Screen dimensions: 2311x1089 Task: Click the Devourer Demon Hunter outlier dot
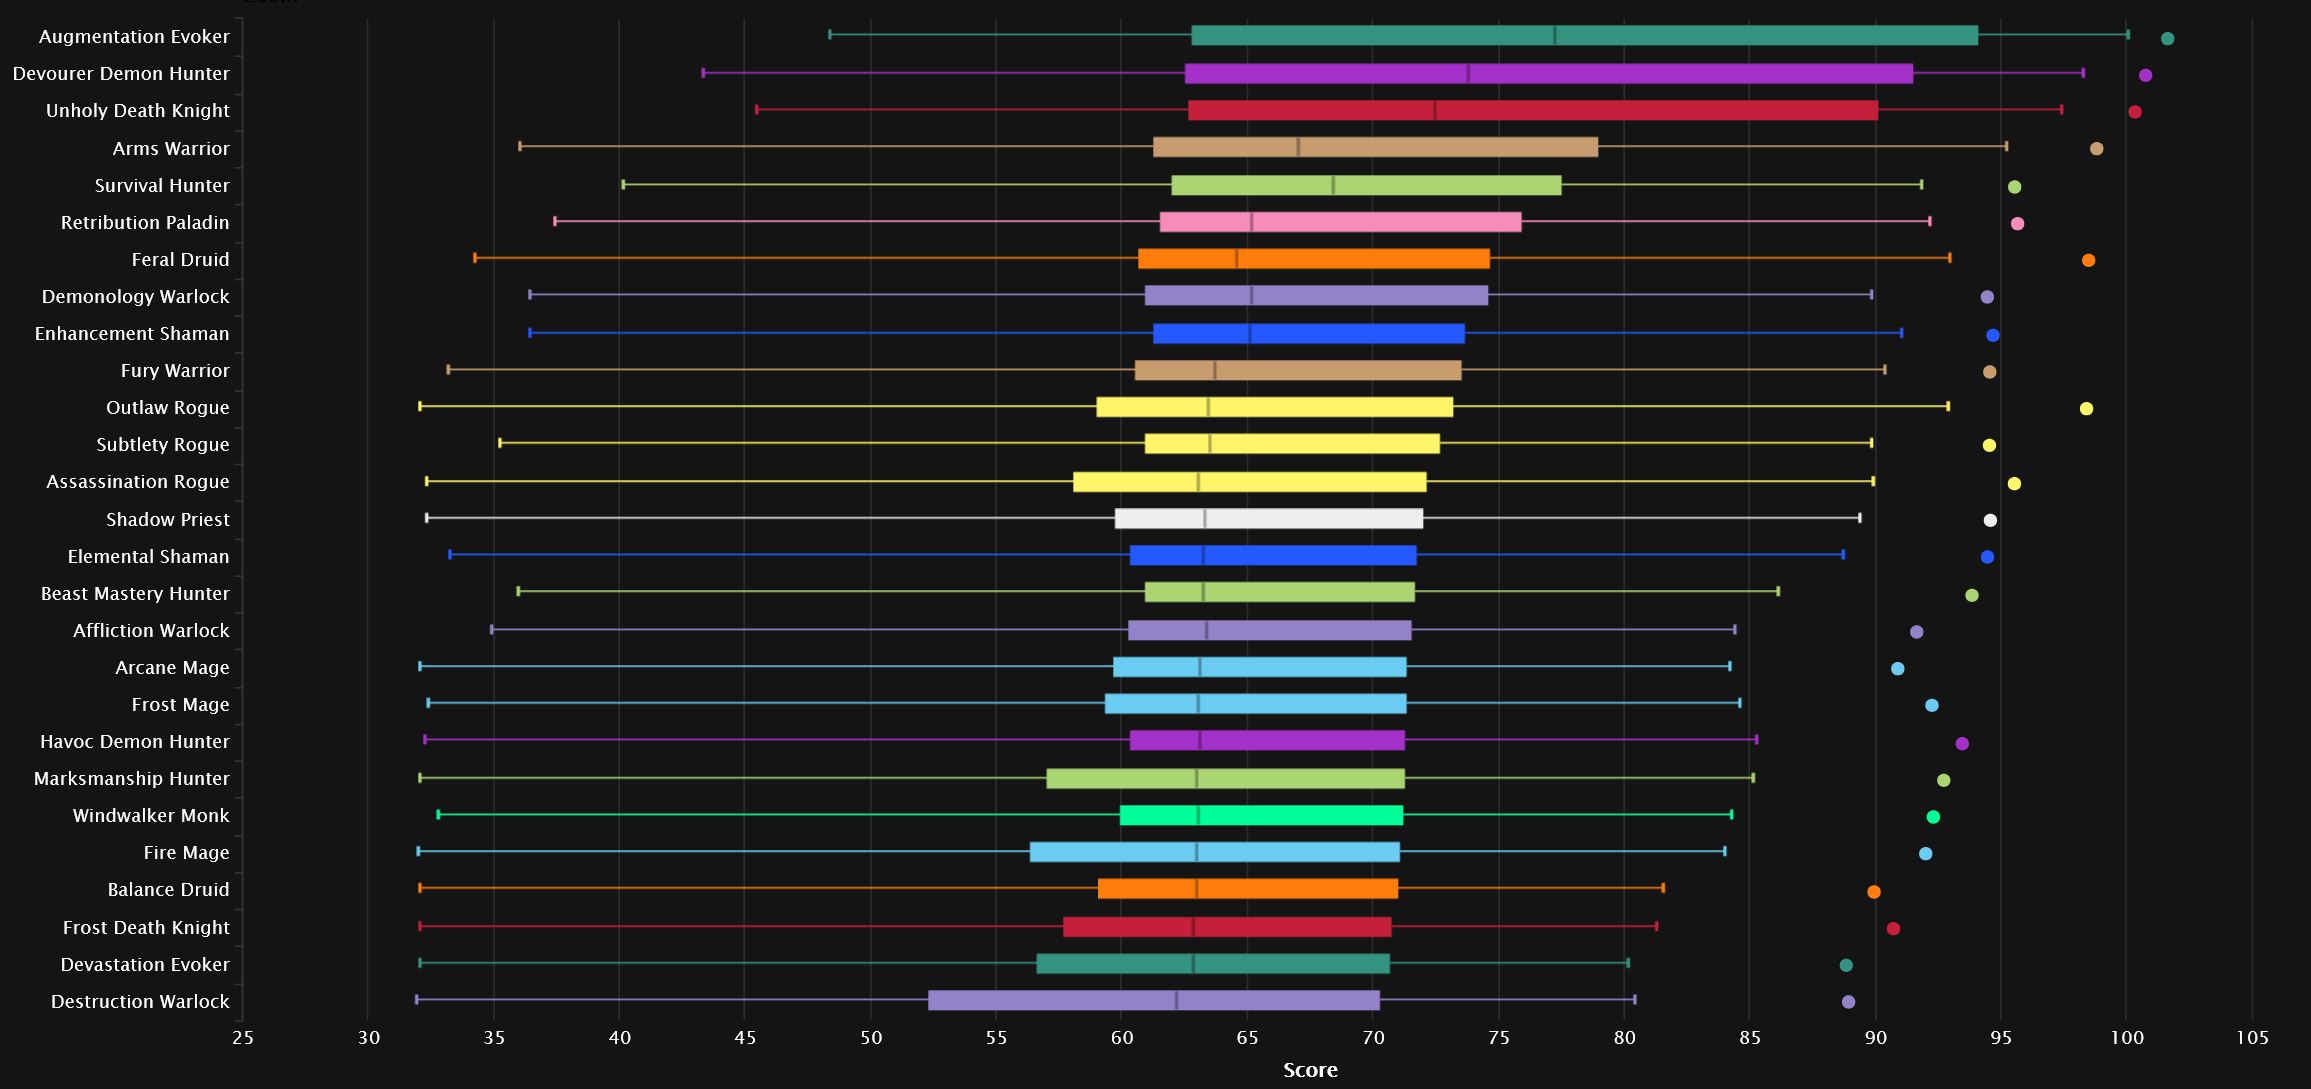click(x=2145, y=76)
